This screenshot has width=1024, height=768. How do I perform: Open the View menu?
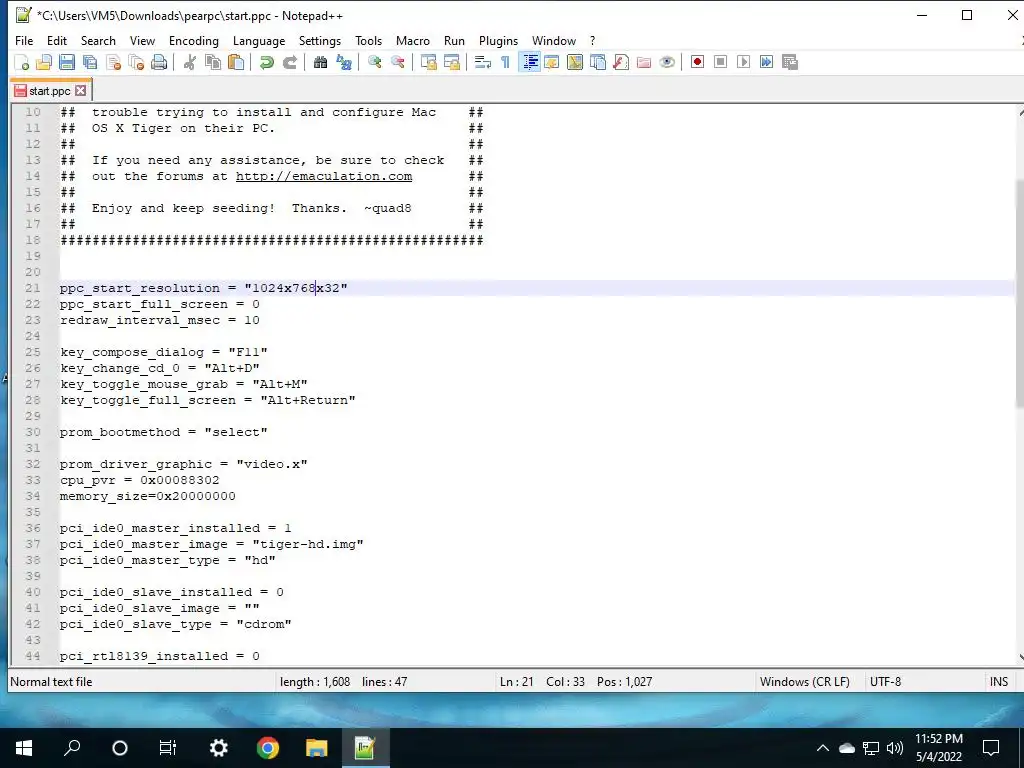142,40
